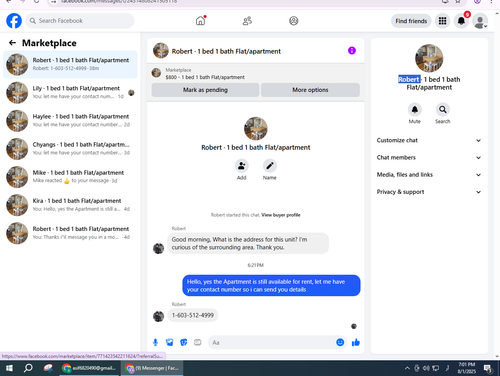Open the Groups icon in top navigation
Viewport: 500px width, 376px height.
coord(294,21)
